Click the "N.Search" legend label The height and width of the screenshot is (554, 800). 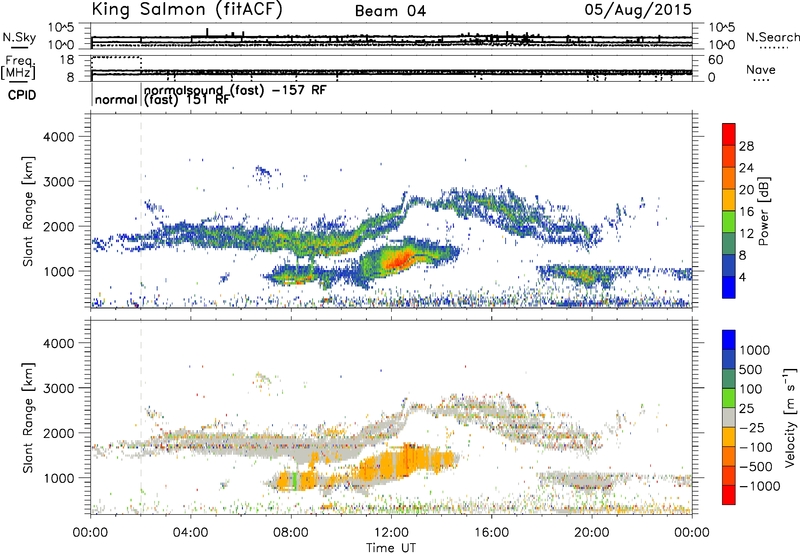772,37
